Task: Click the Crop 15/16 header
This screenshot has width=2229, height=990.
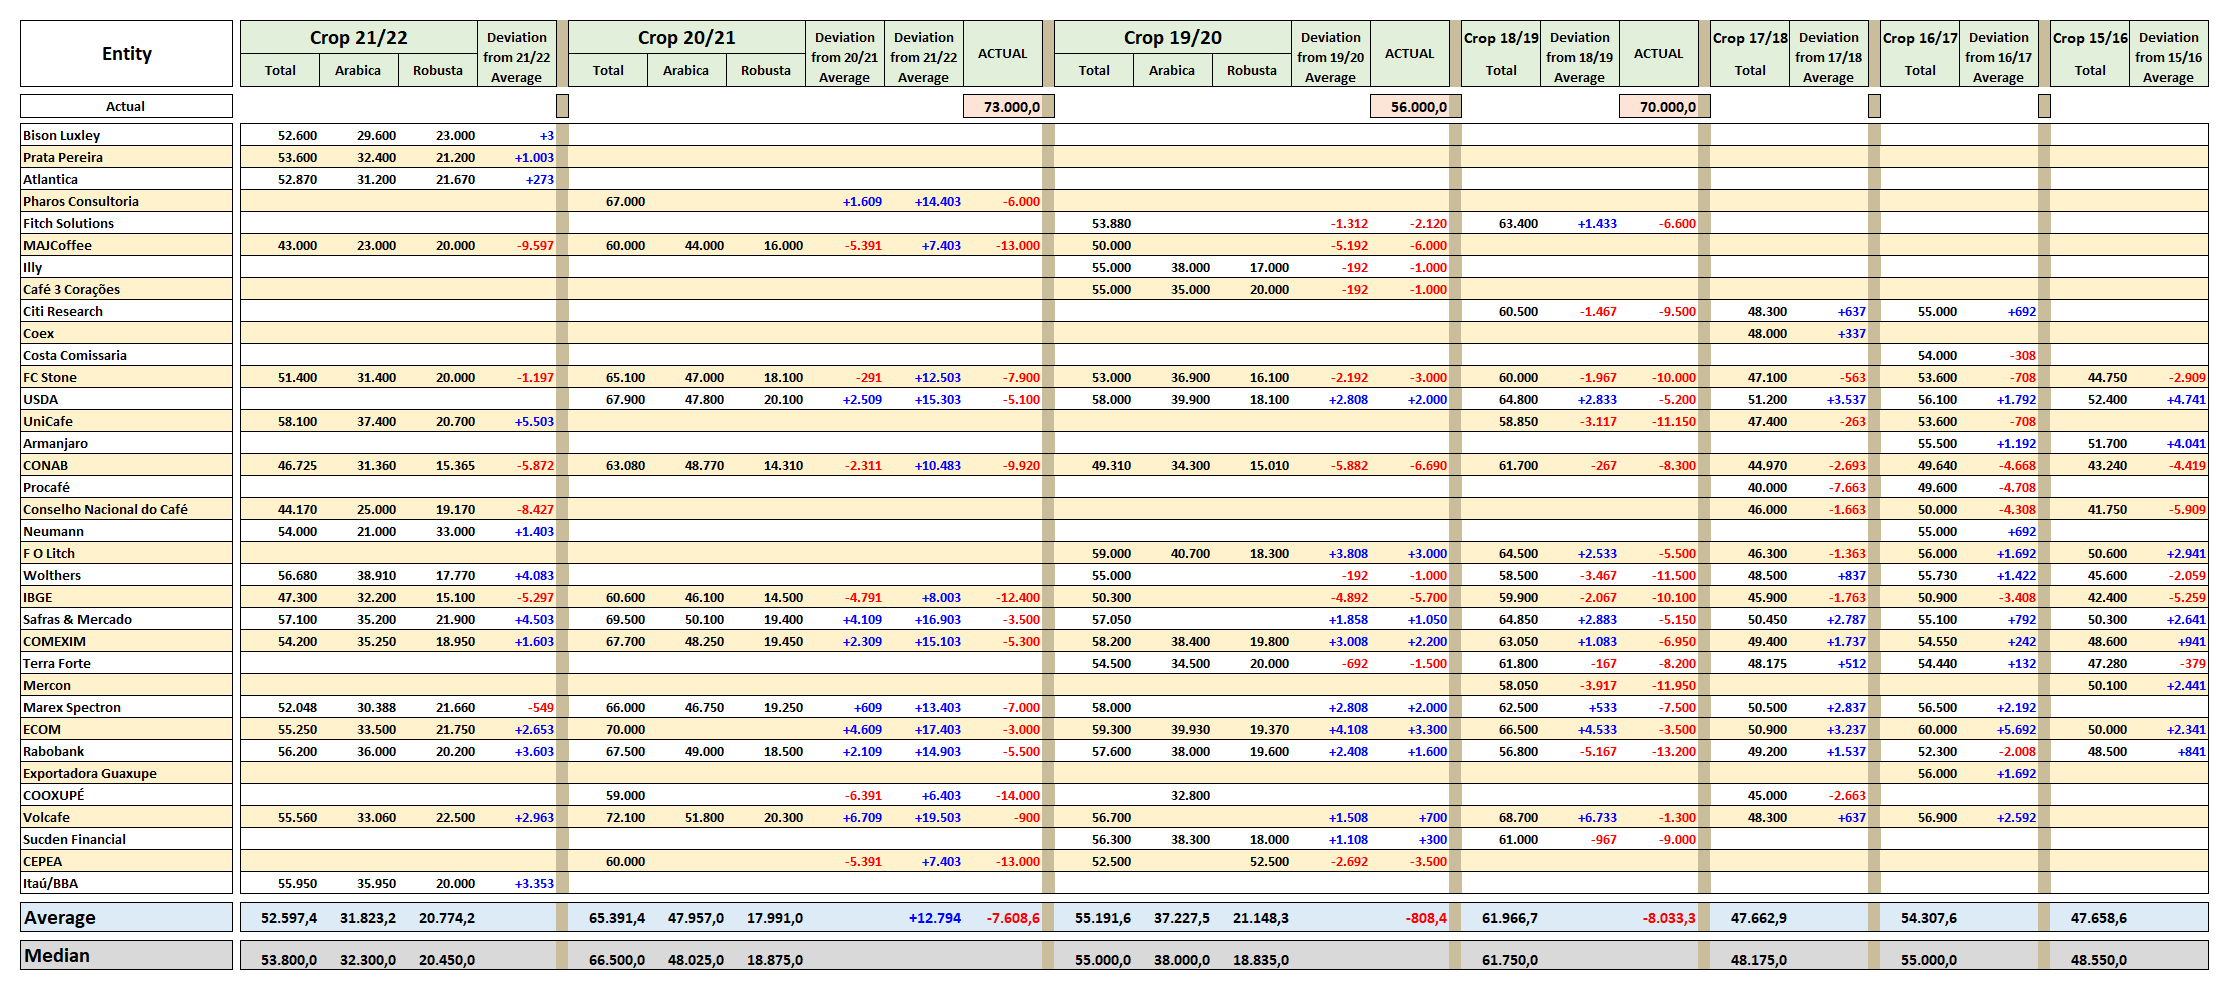Action: point(2090,38)
